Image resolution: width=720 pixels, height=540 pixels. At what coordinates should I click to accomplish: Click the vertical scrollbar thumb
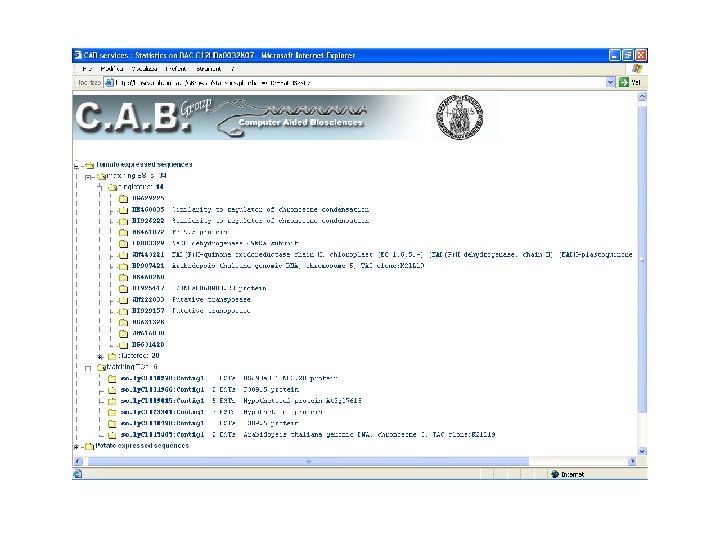(642, 260)
